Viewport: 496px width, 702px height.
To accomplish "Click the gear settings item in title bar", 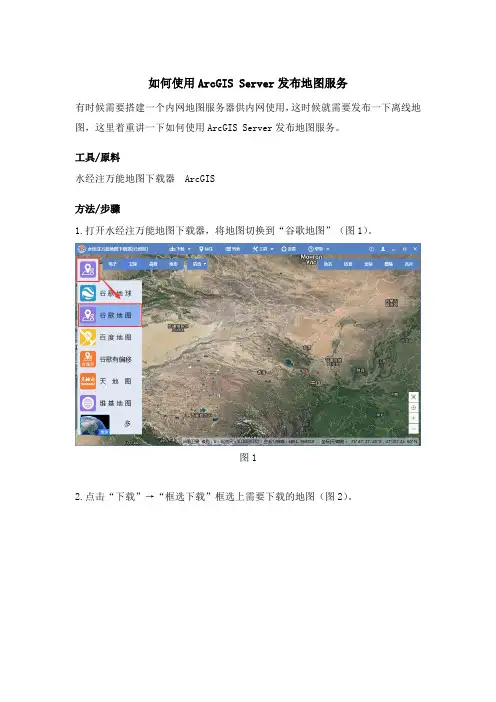I will [288, 249].
